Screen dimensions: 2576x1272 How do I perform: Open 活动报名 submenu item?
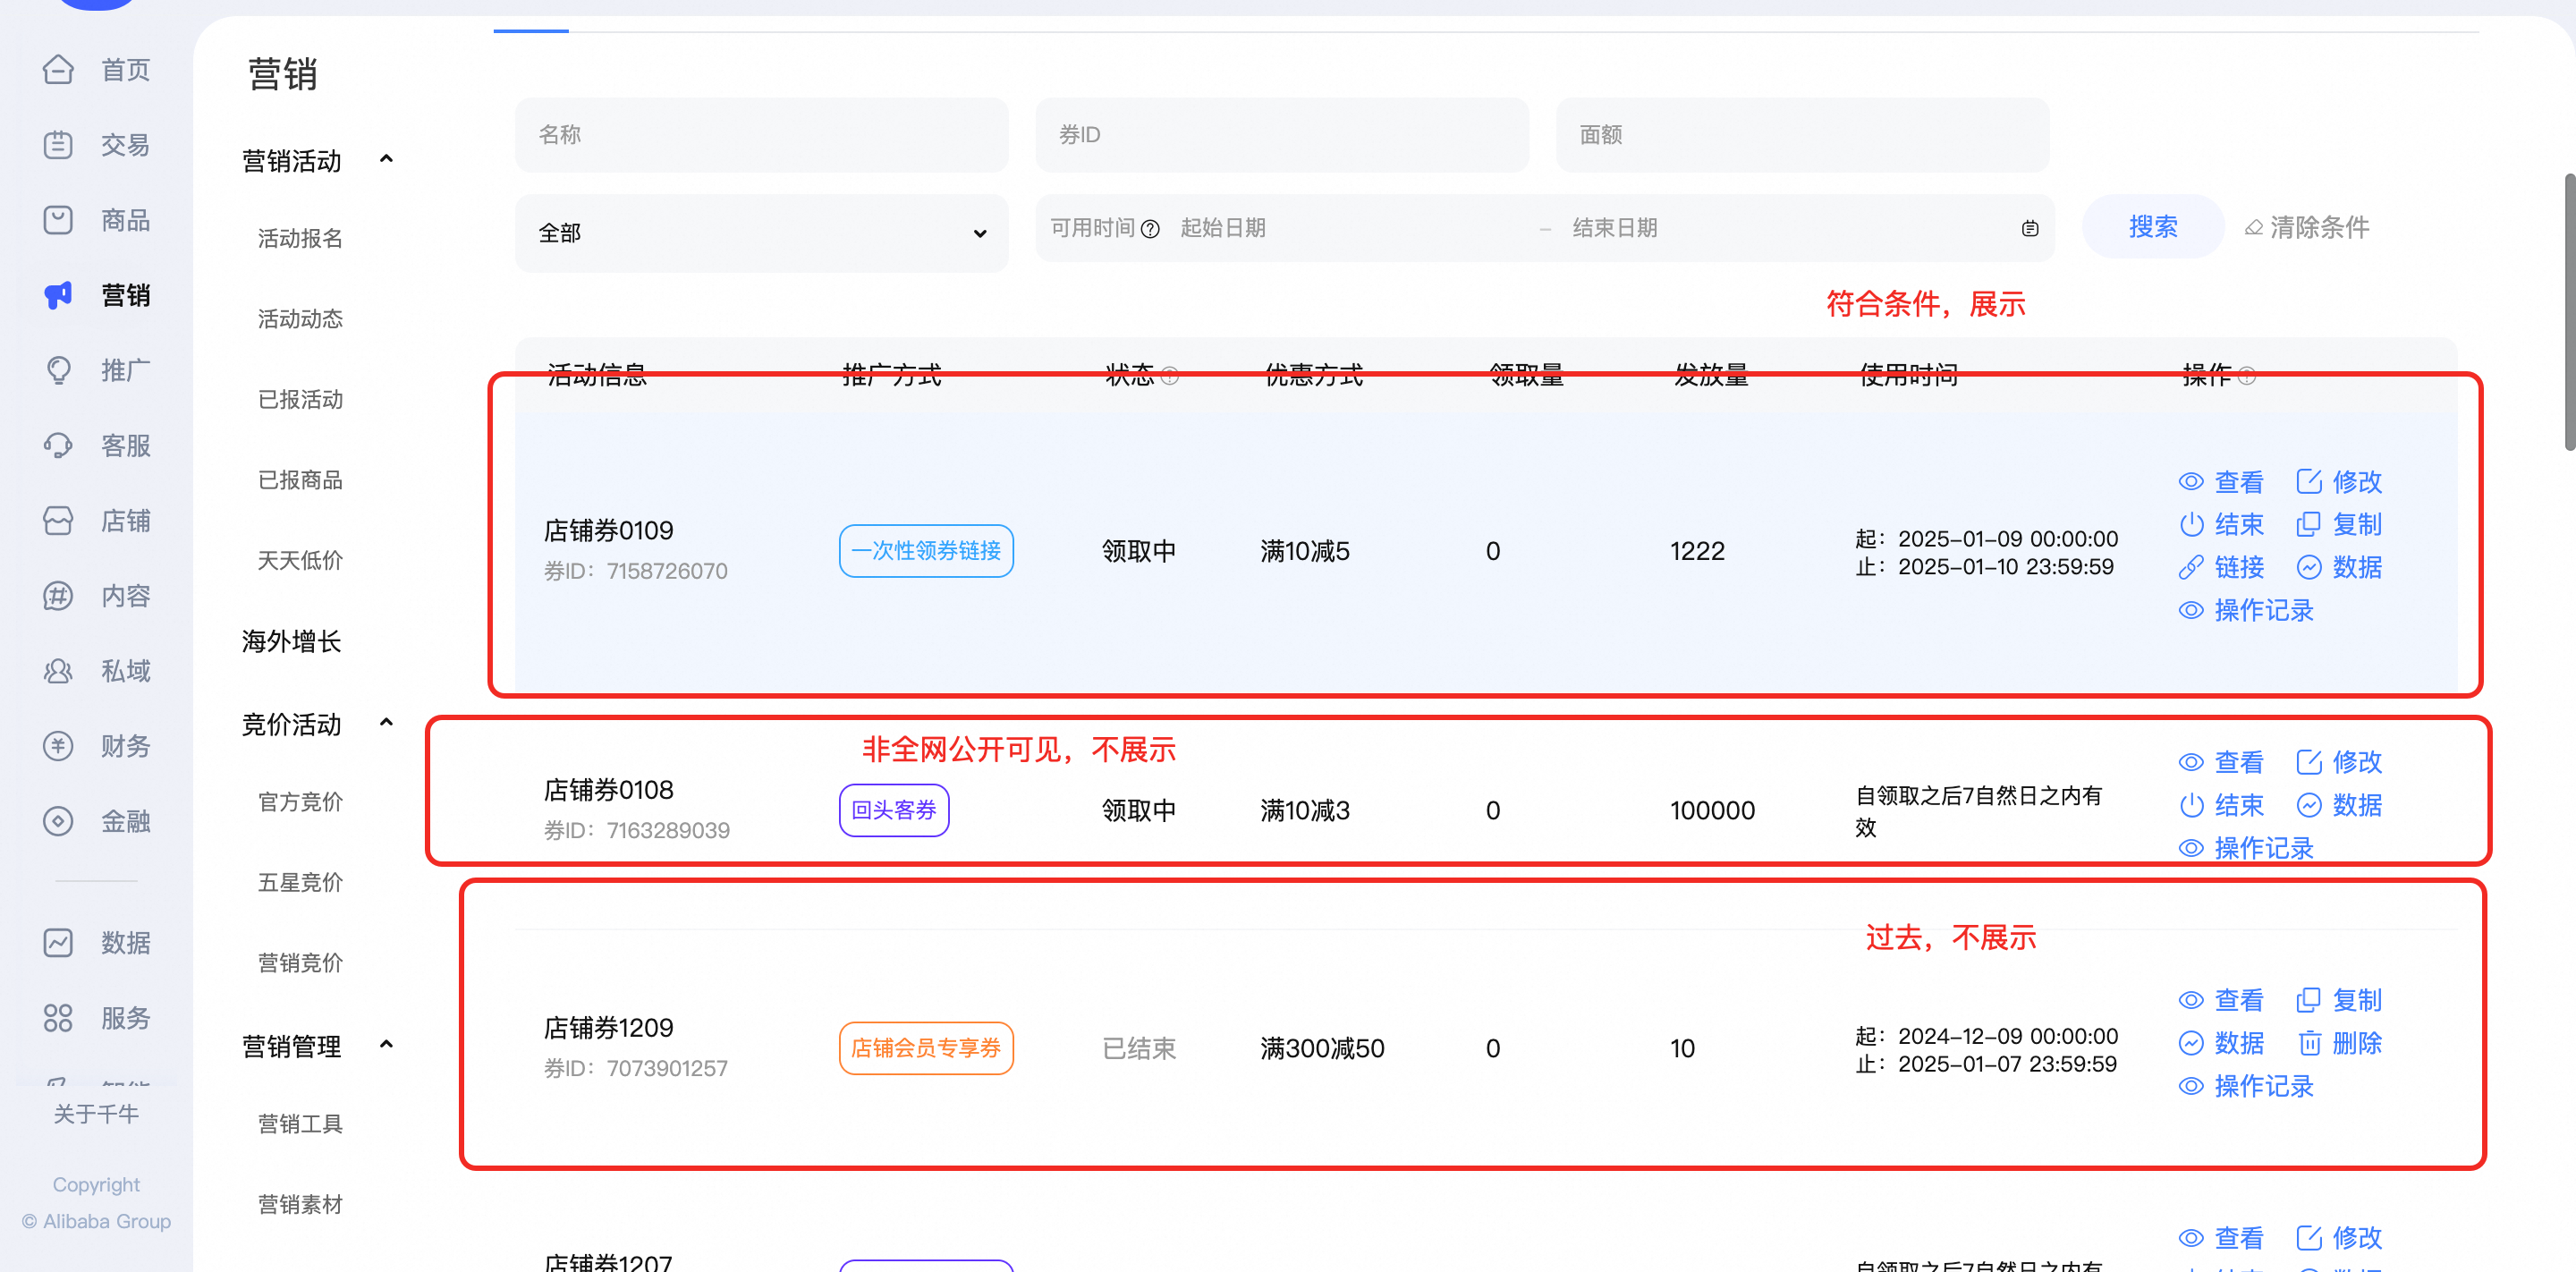click(300, 239)
